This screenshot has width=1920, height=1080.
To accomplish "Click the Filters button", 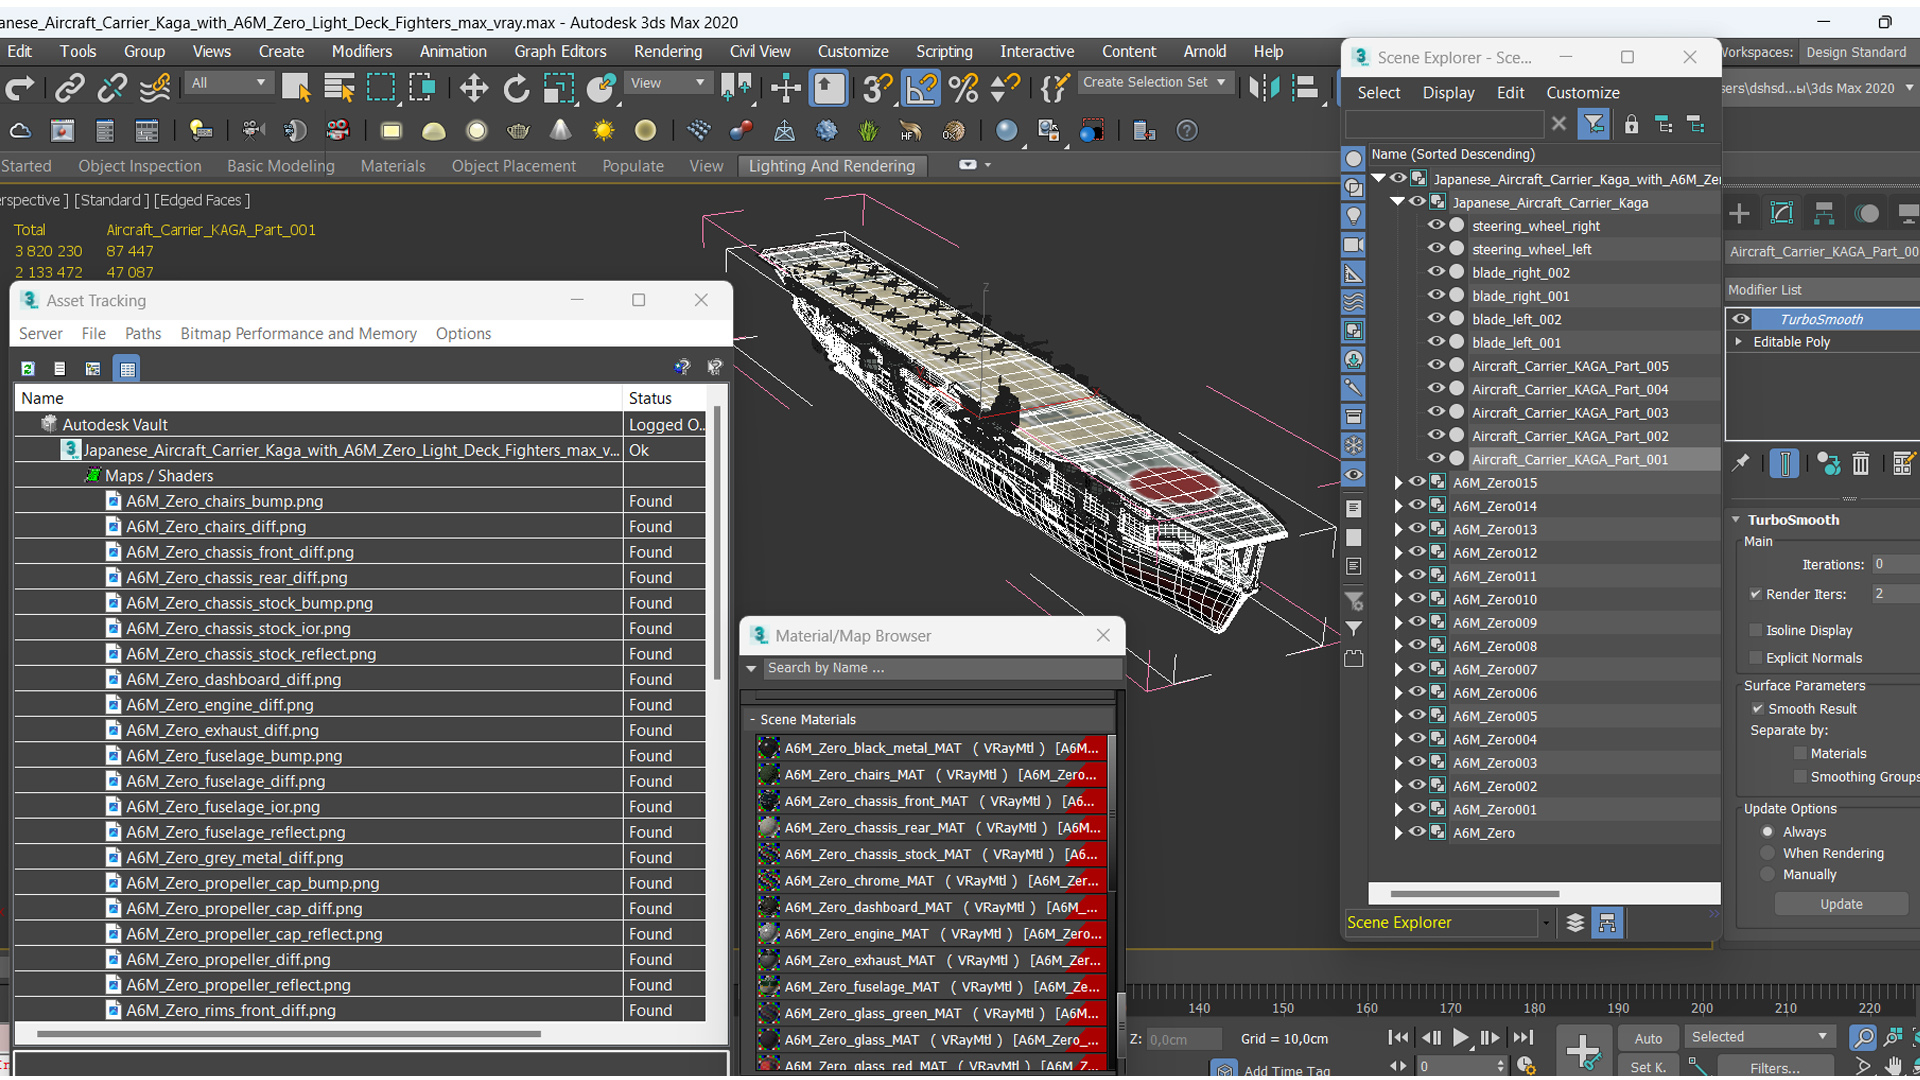I will click(1774, 1067).
